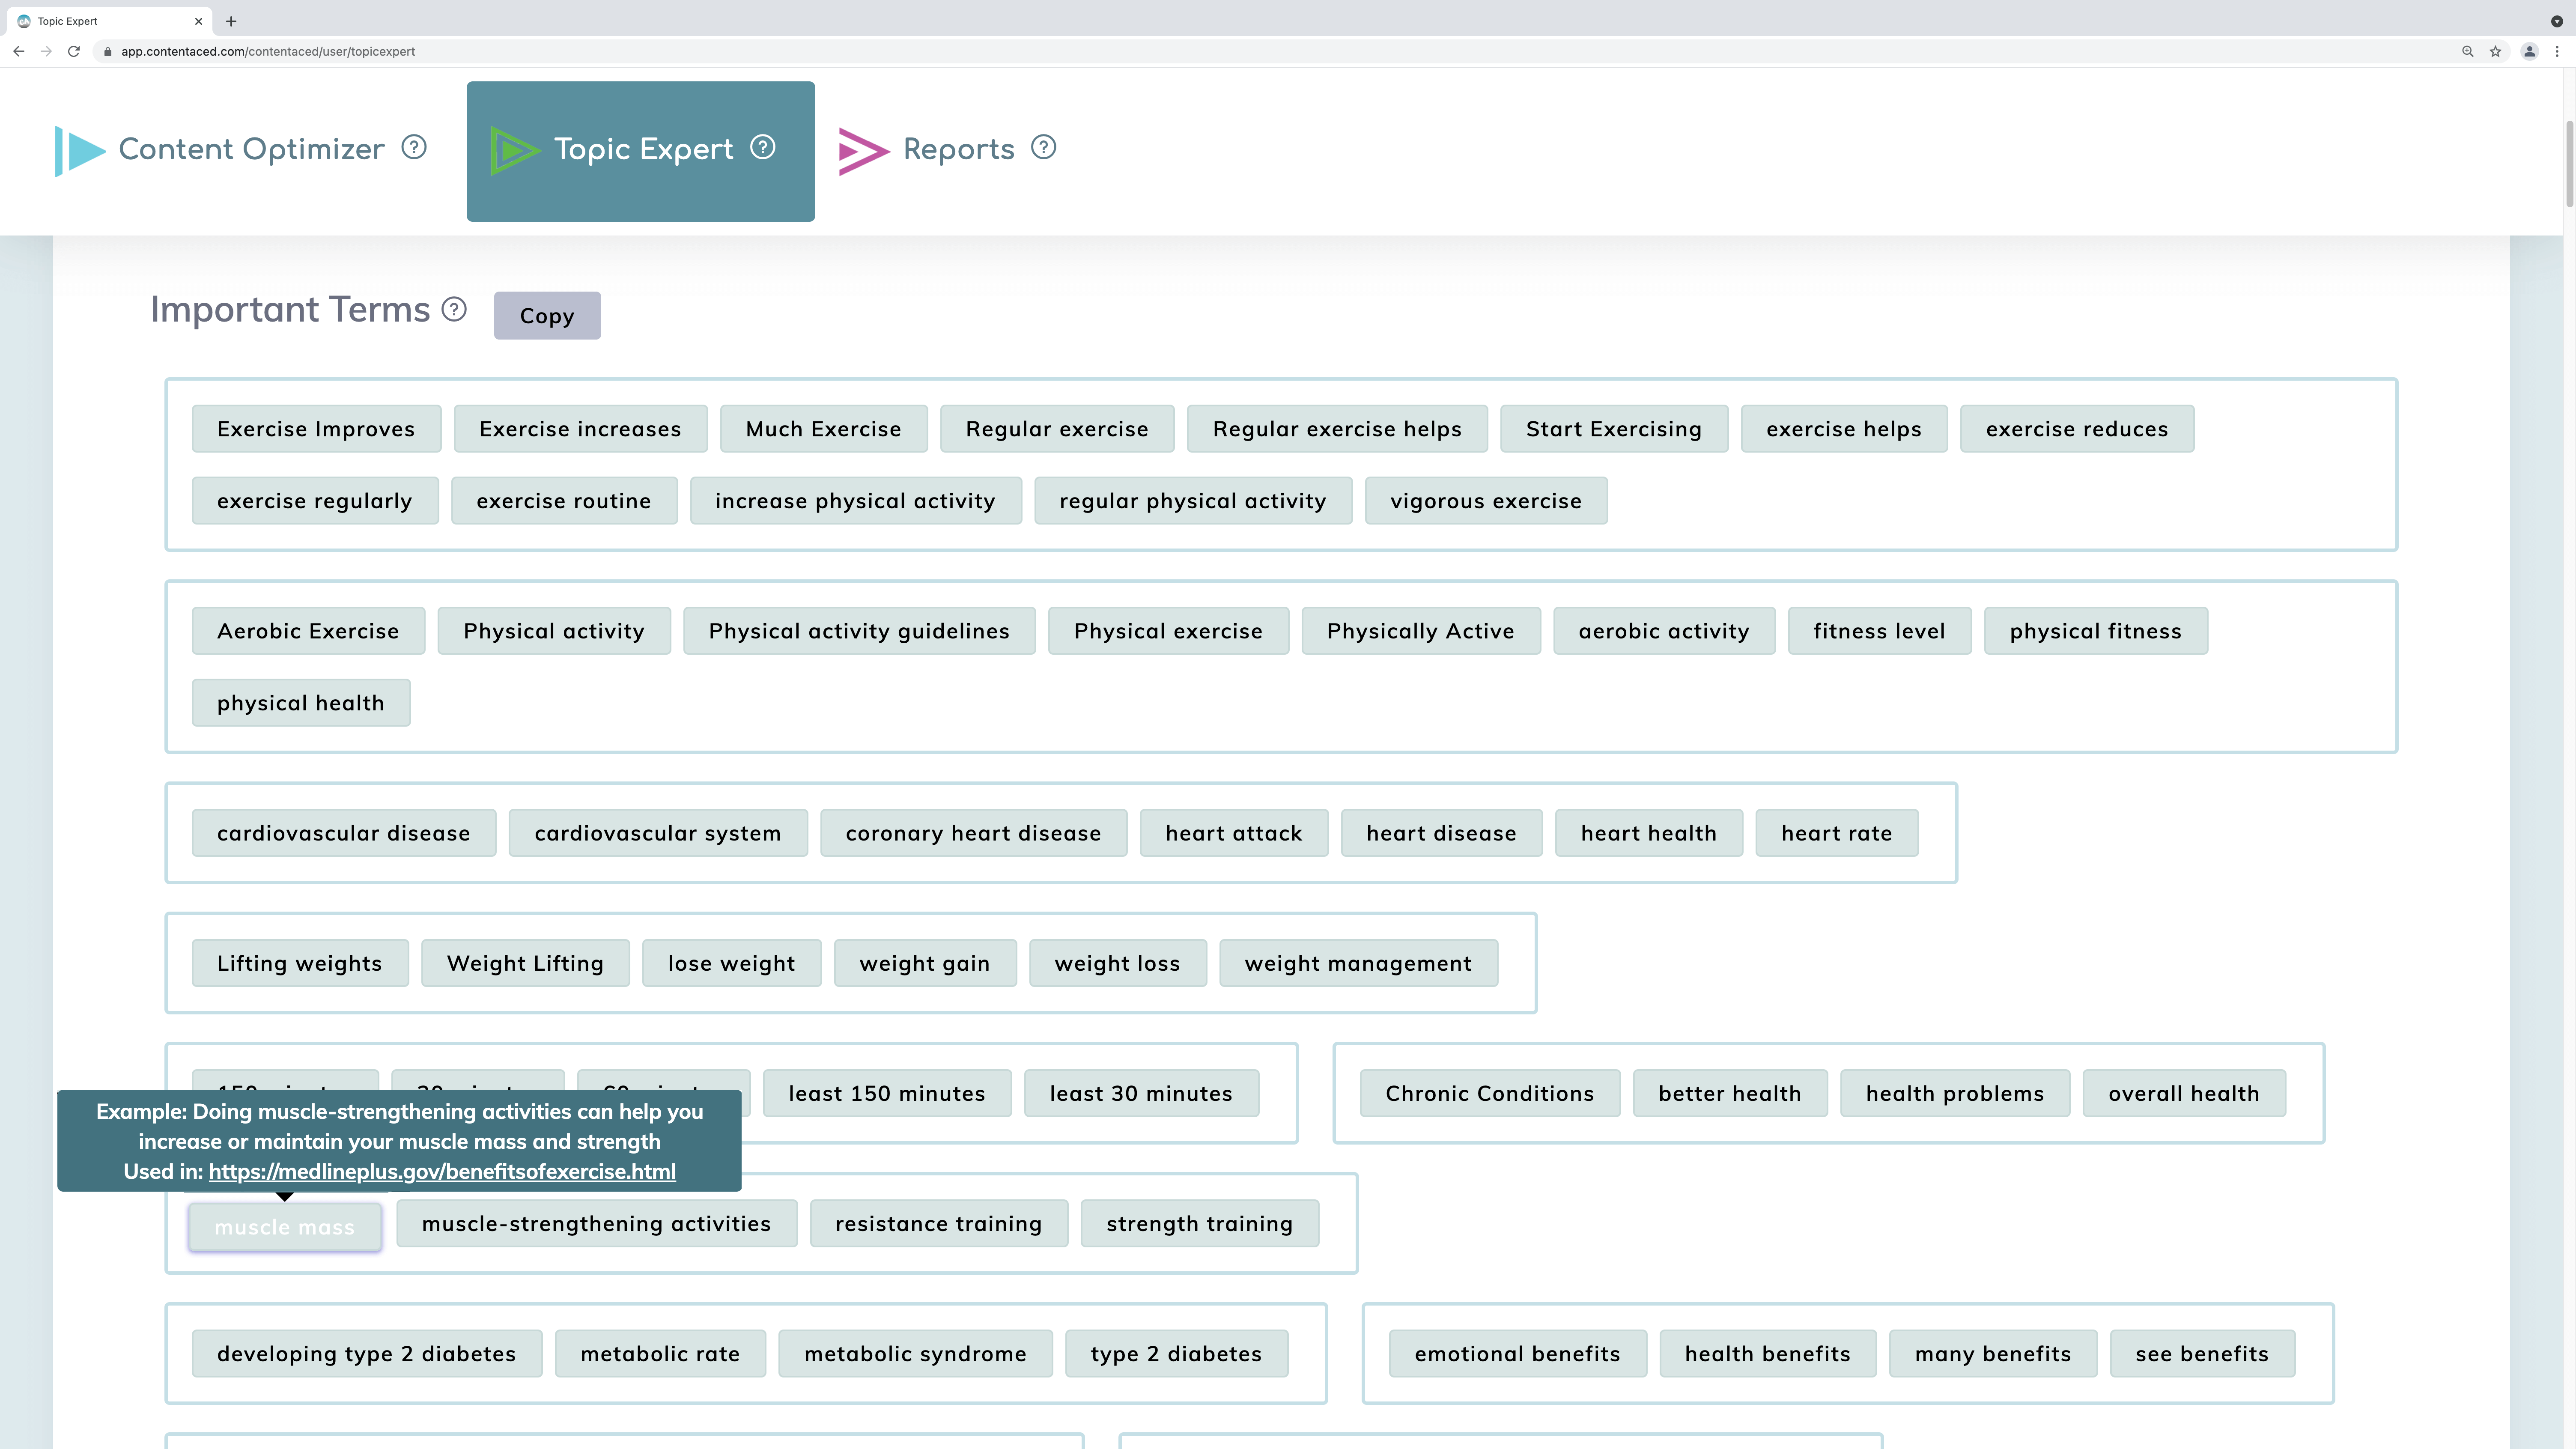Viewport: 2576px width, 1449px height.
Task: Click the site lock icon in address bar
Action: pos(108,51)
